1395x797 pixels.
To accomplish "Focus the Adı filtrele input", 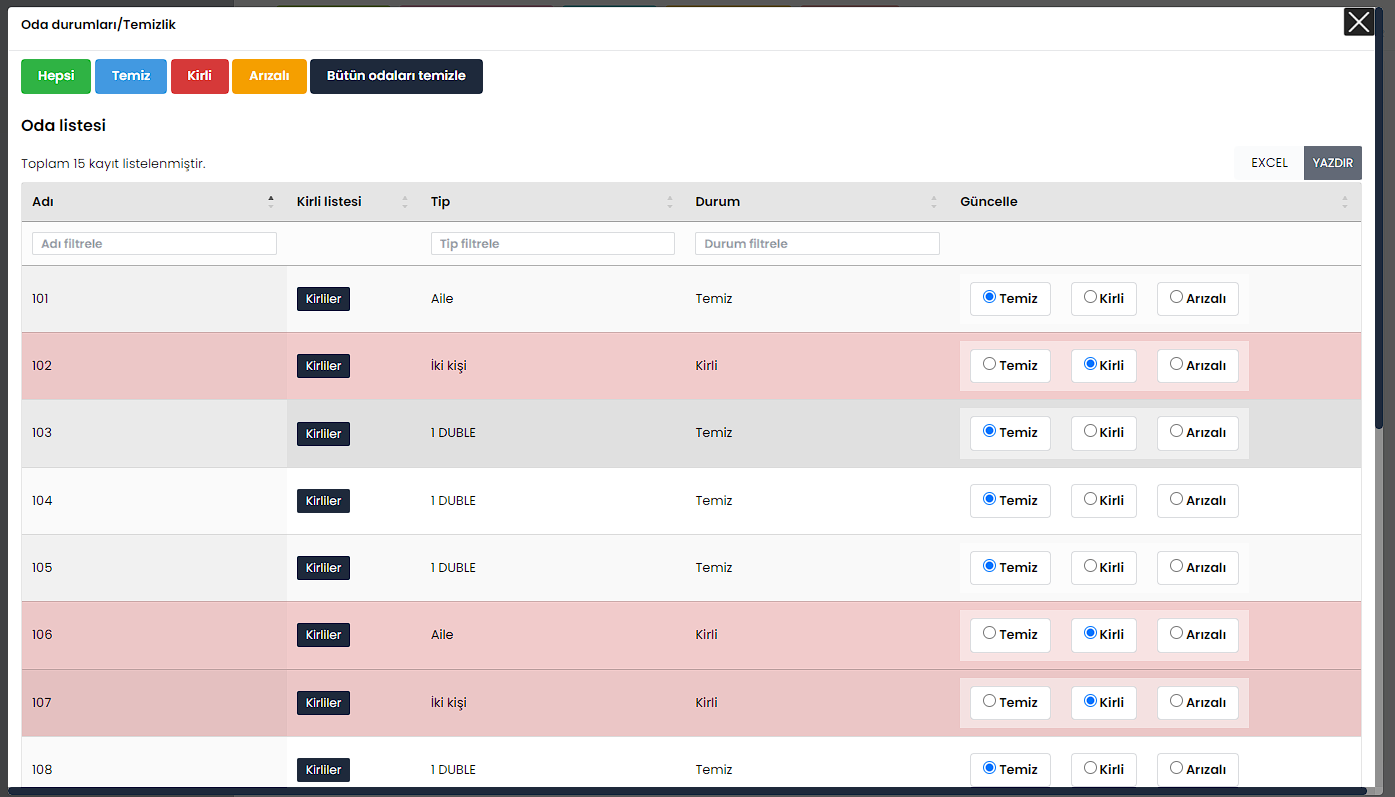I will click(154, 243).
